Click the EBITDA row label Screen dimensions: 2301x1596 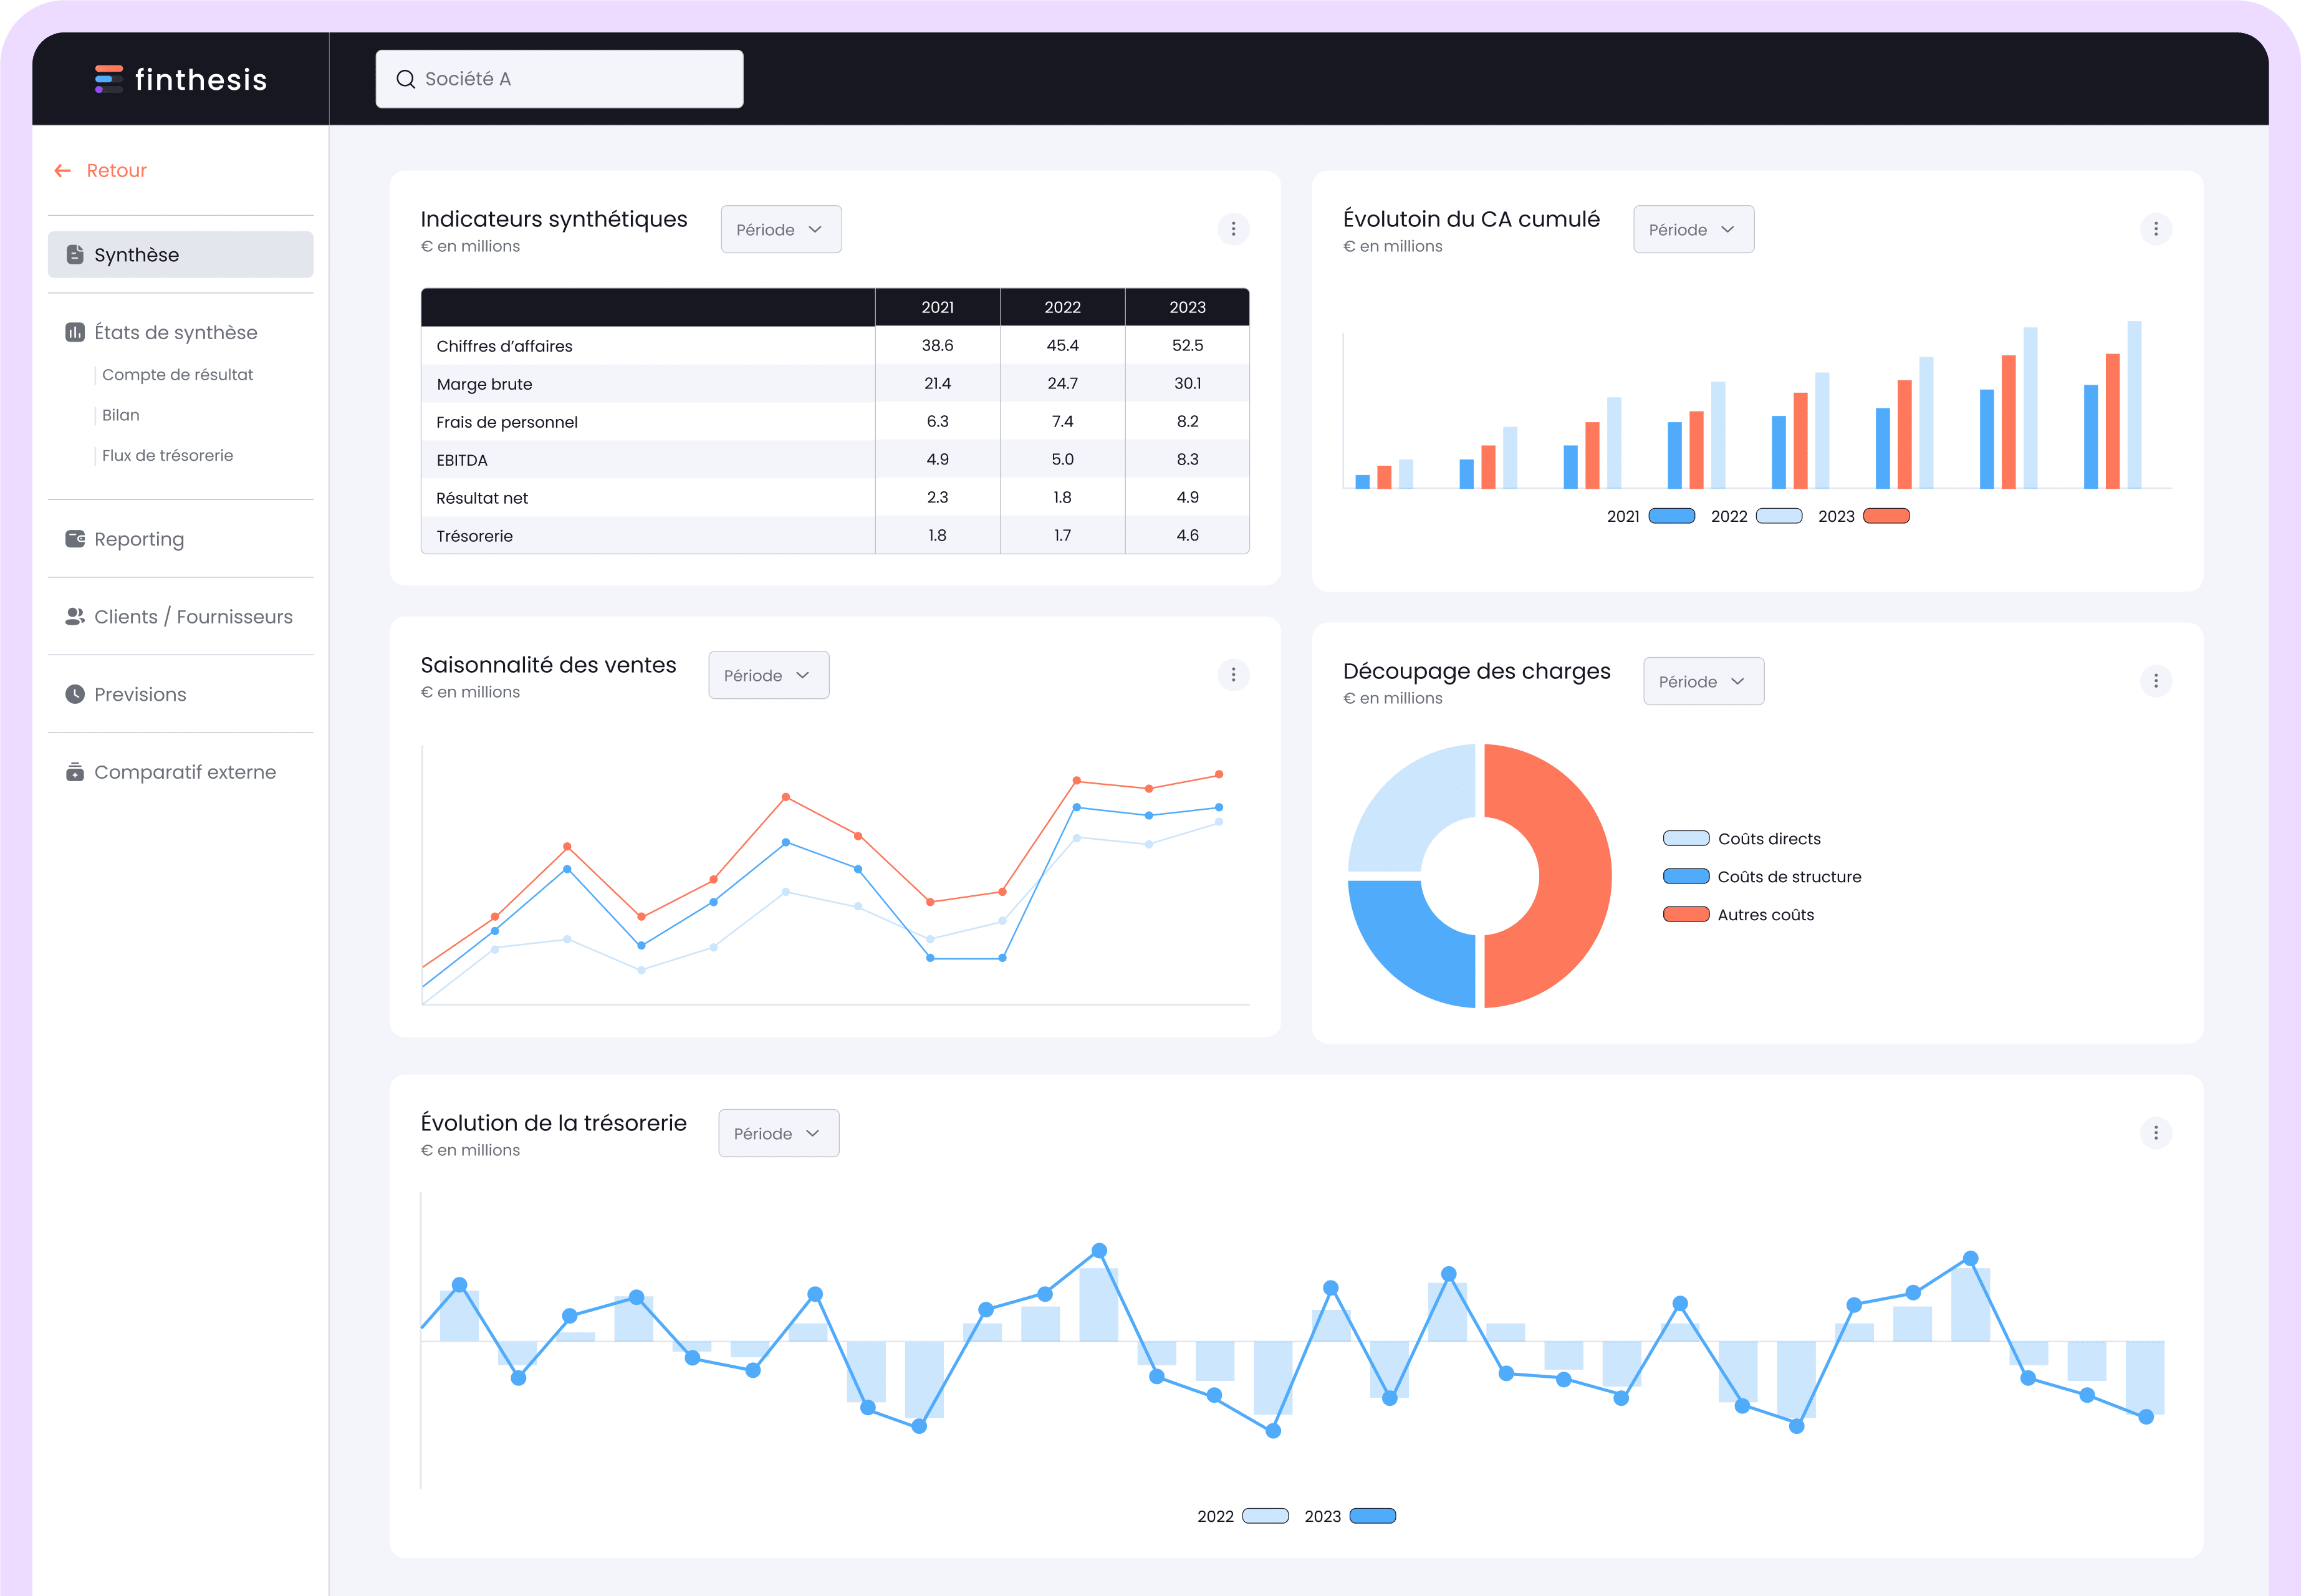pyautogui.click(x=462, y=460)
